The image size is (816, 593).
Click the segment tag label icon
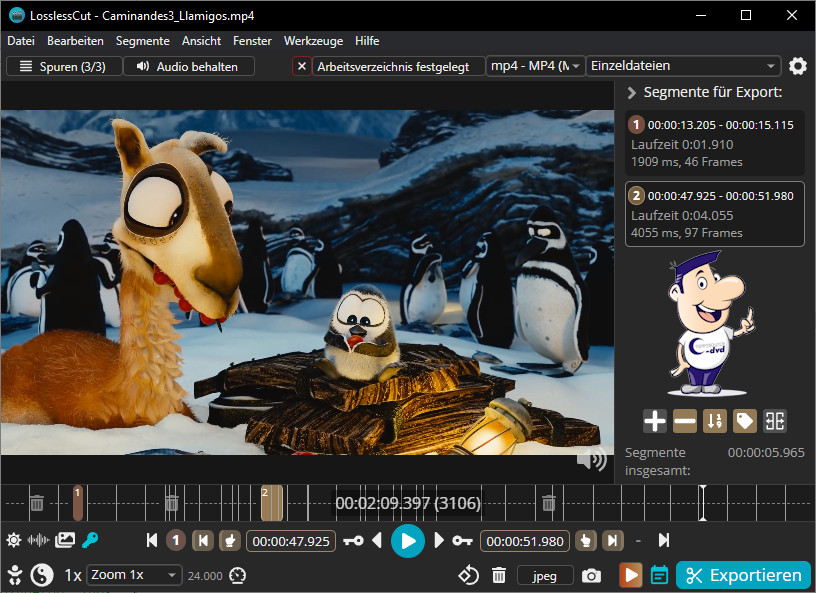[744, 421]
